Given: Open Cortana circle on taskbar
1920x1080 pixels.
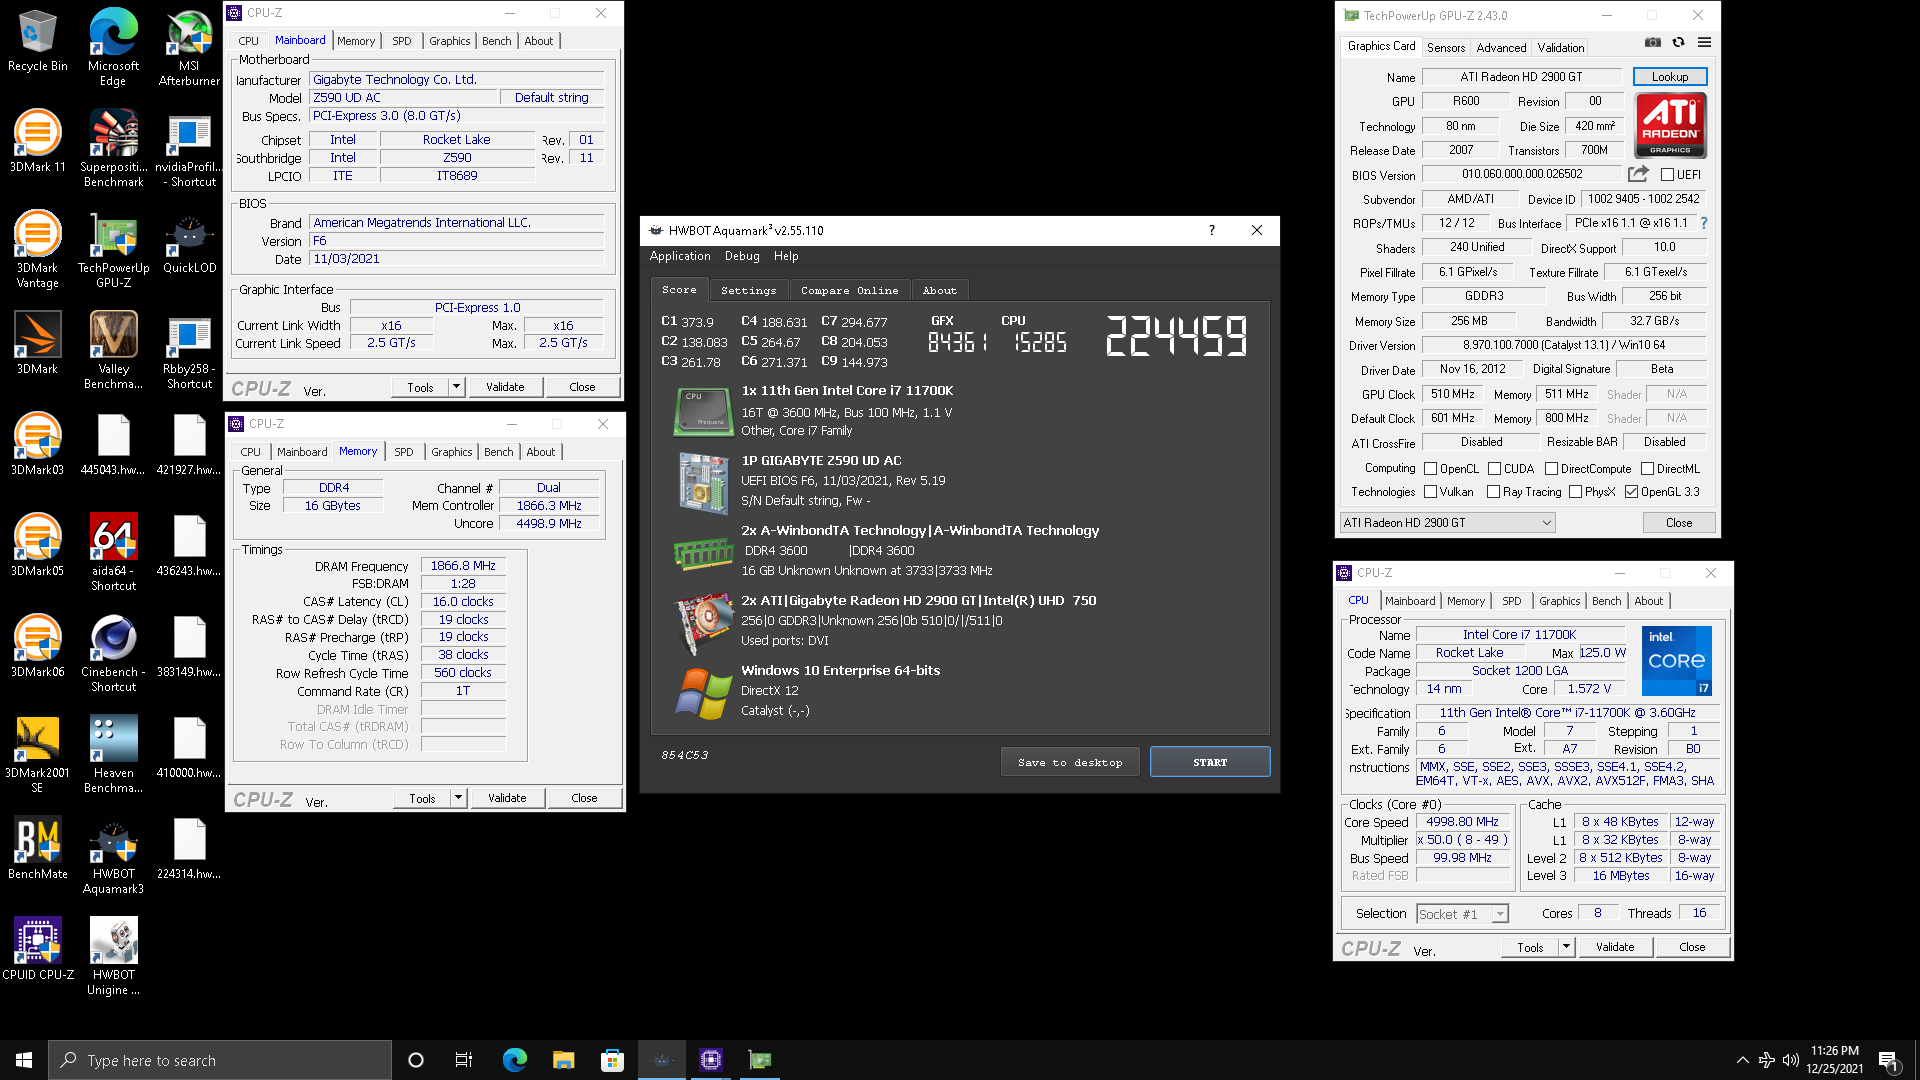Looking at the screenshot, I should 416,1060.
